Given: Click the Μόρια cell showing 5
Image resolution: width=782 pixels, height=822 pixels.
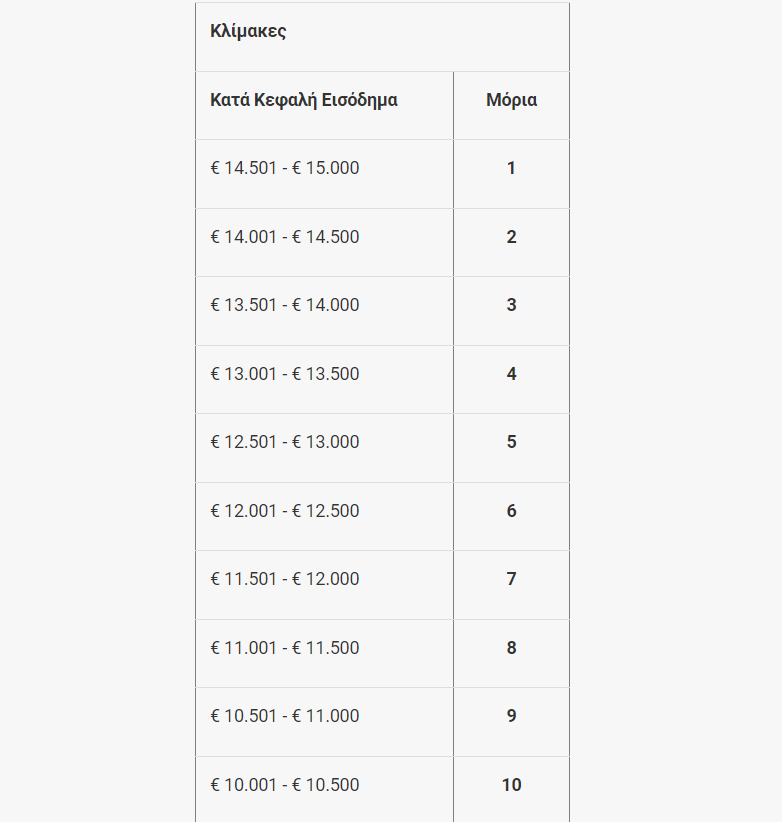Looking at the screenshot, I should (x=511, y=442).
